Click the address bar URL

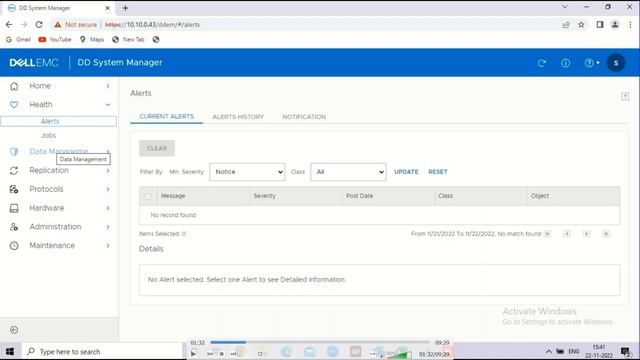pyautogui.click(x=153, y=24)
